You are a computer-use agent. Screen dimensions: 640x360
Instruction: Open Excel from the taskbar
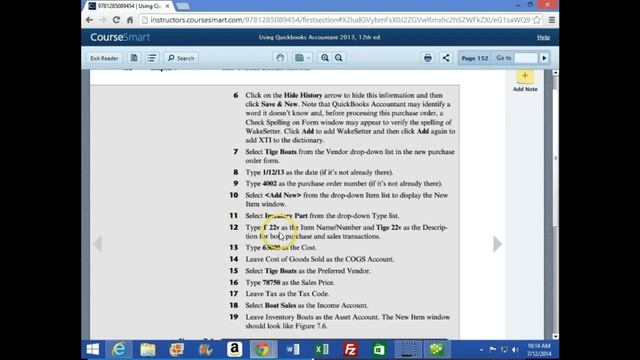click(x=322, y=349)
